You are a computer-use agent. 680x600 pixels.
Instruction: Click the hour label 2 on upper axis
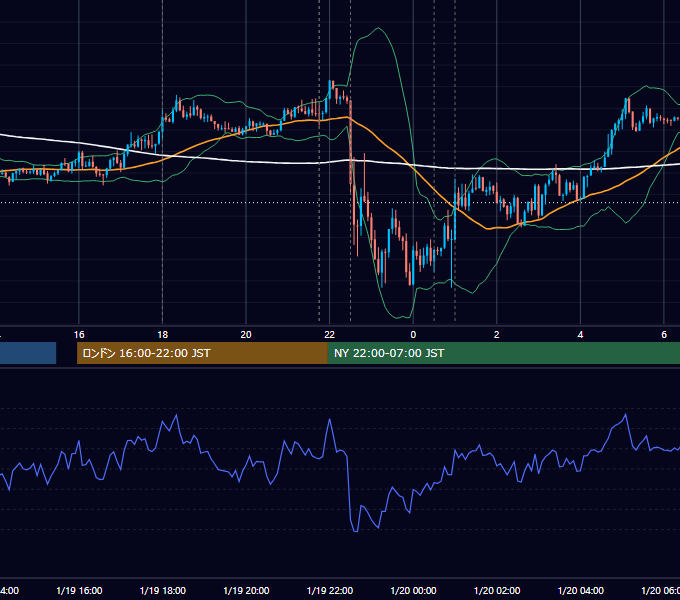[497, 335]
